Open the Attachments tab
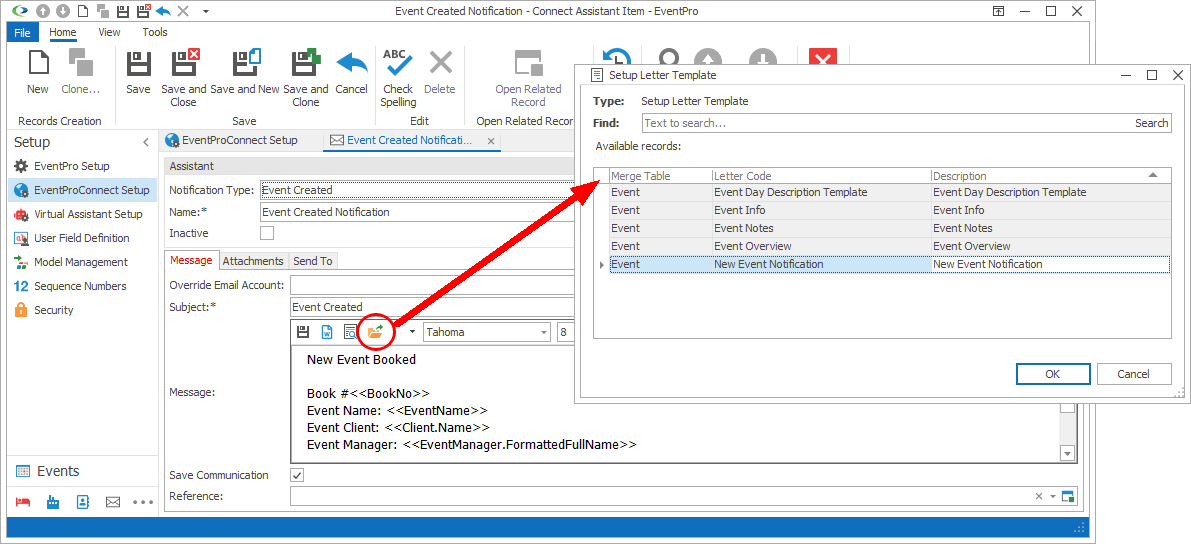This screenshot has height=544, width=1191. coord(253,261)
